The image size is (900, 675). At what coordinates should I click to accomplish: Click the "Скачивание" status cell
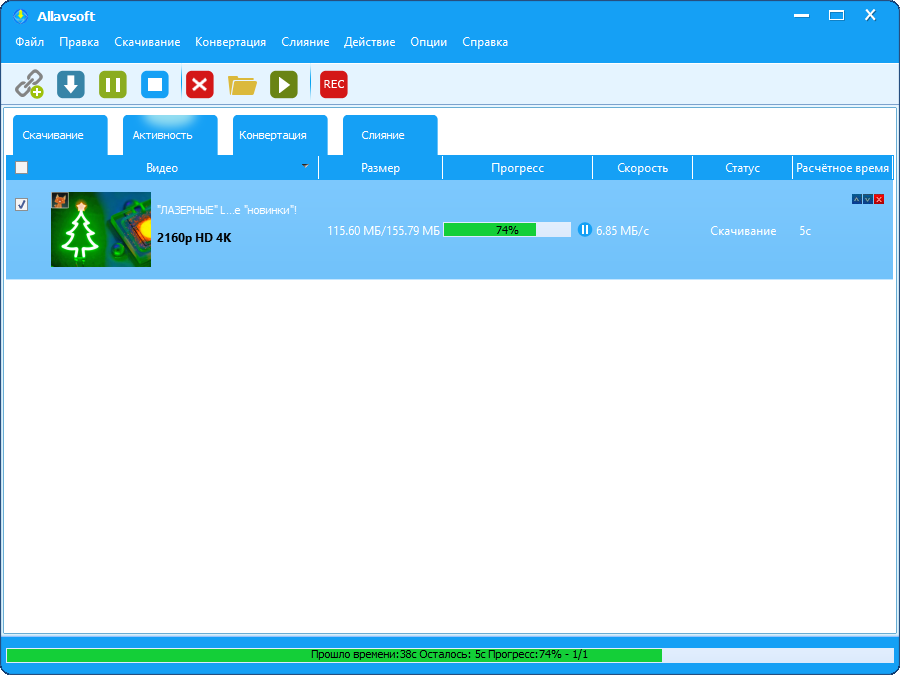coord(743,231)
